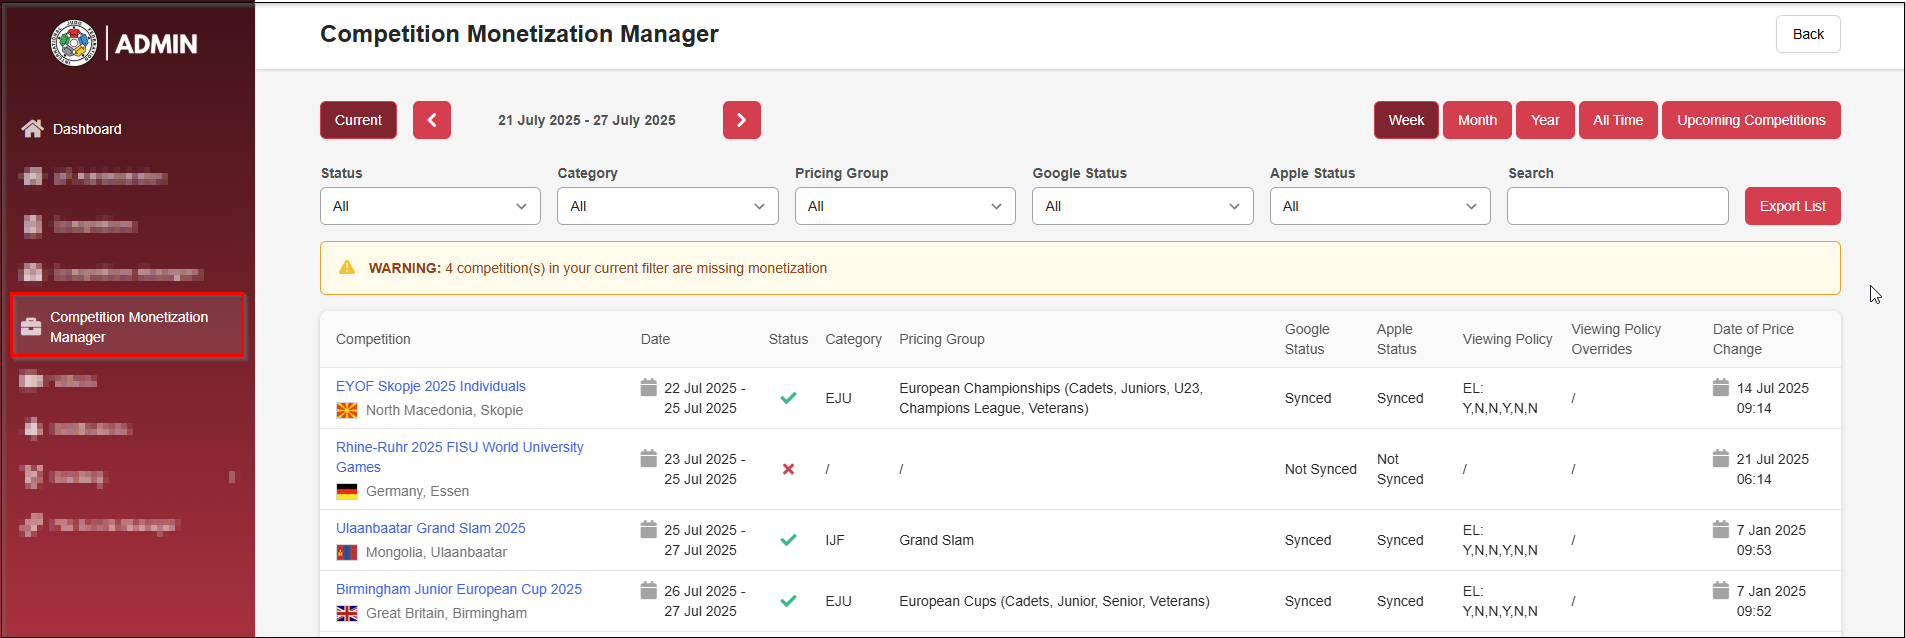Open the Apple Status dropdown
This screenshot has height=638, width=1906.
[1379, 206]
